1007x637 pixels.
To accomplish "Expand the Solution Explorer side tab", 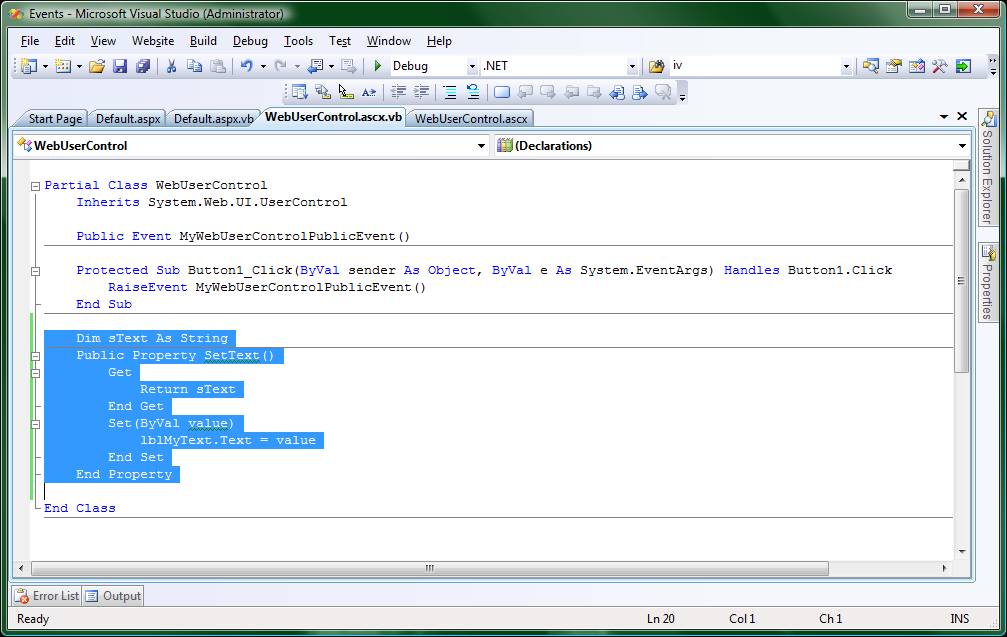I will click(987, 168).
